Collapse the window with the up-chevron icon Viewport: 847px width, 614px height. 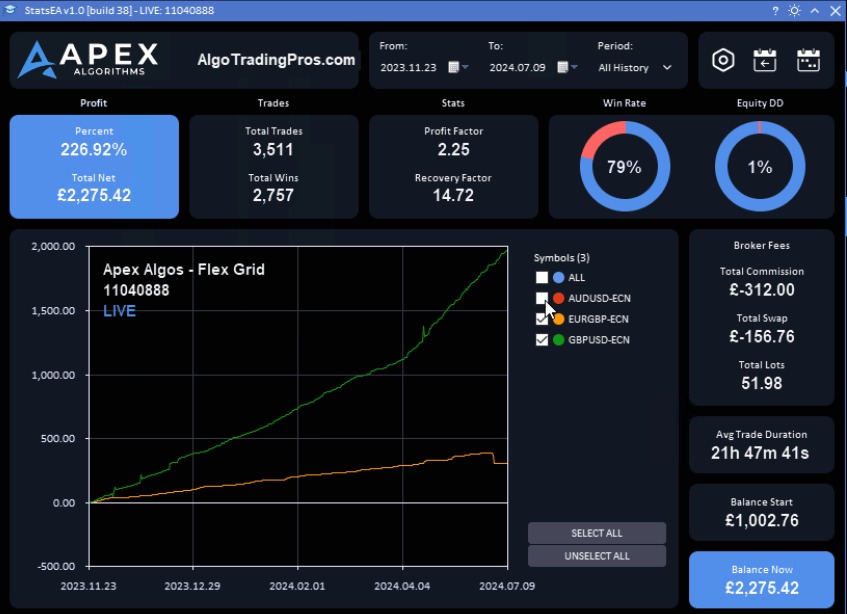pos(815,11)
